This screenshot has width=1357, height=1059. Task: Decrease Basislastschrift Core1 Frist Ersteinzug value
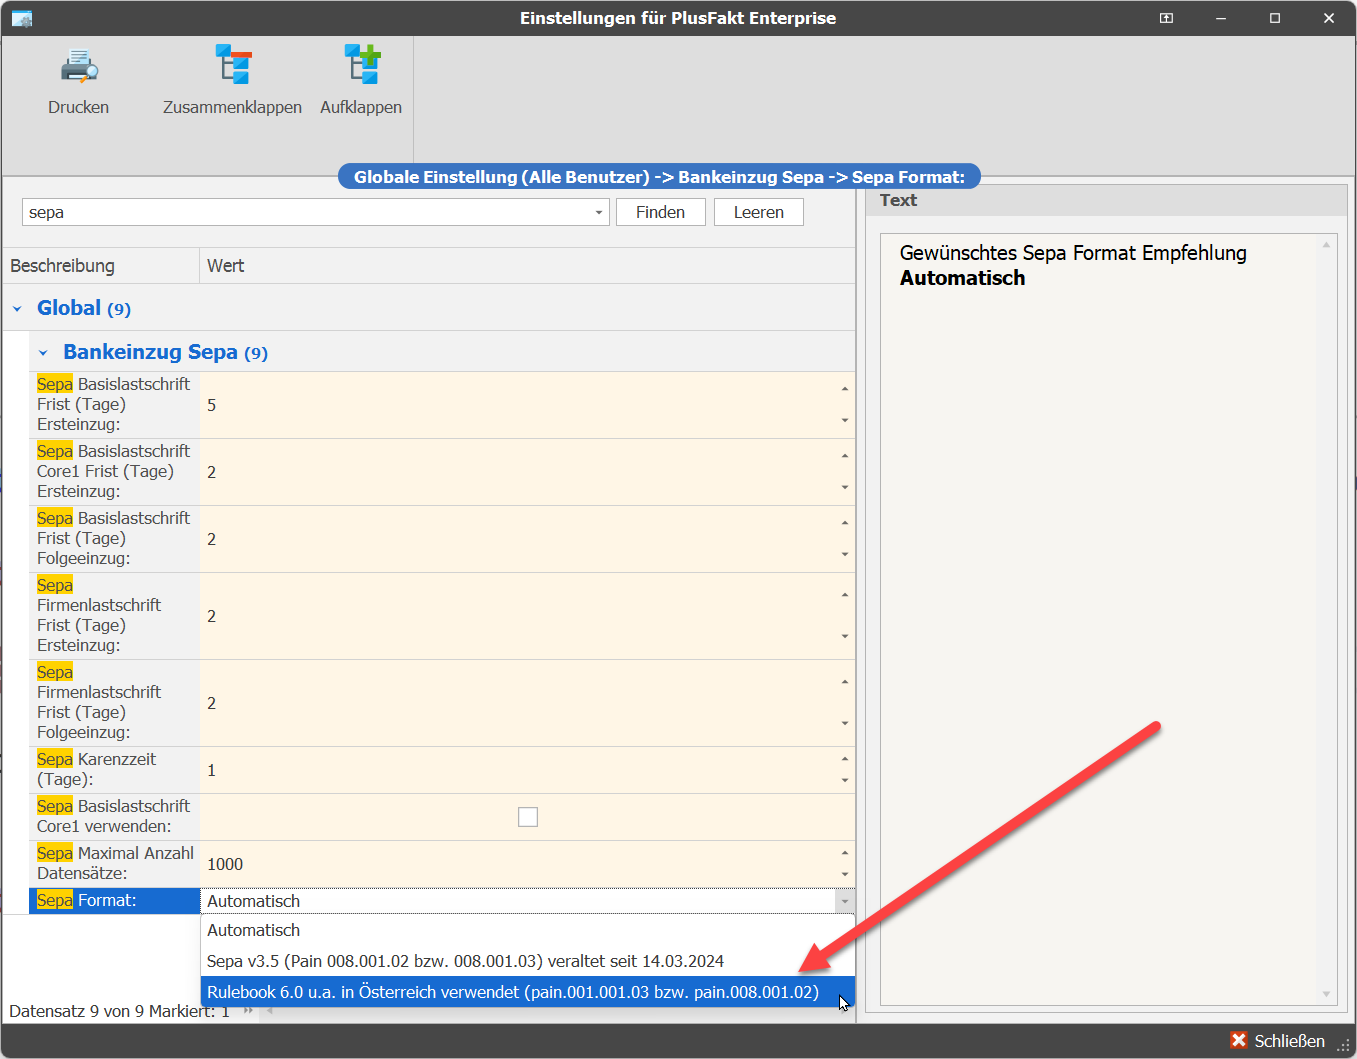tap(845, 488)
